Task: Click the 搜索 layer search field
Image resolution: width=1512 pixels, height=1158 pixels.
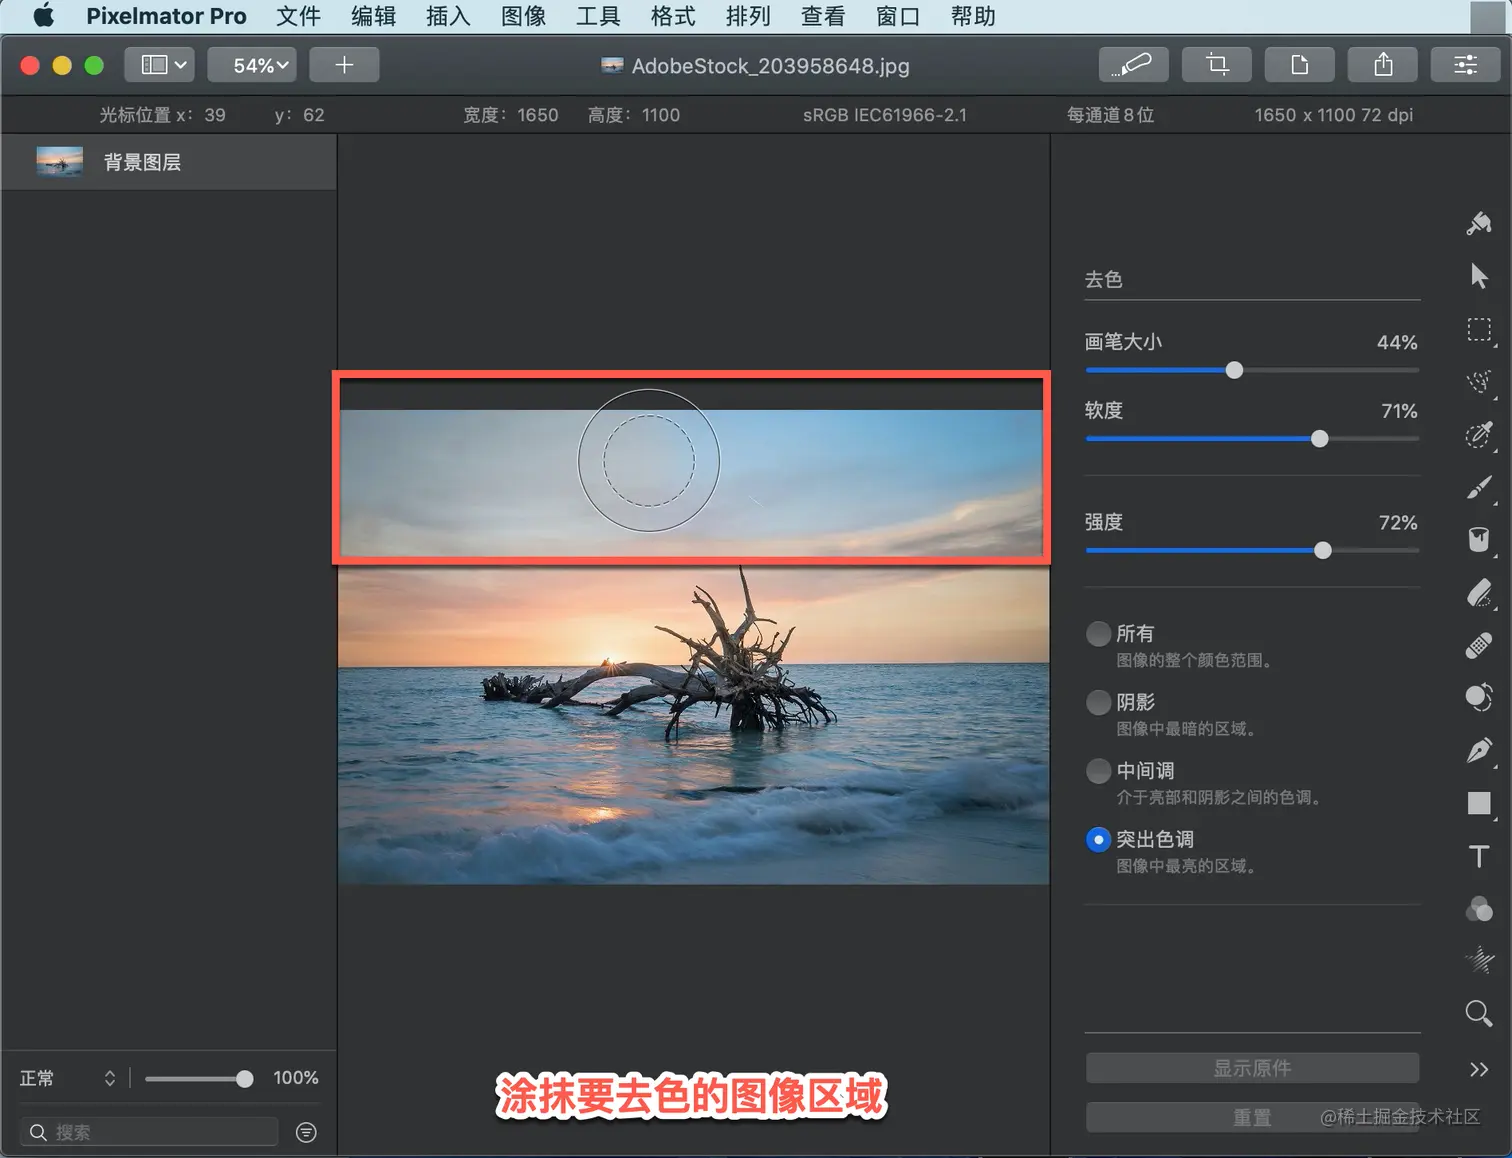Action: pyautogui.click(x=149, y=1132)
